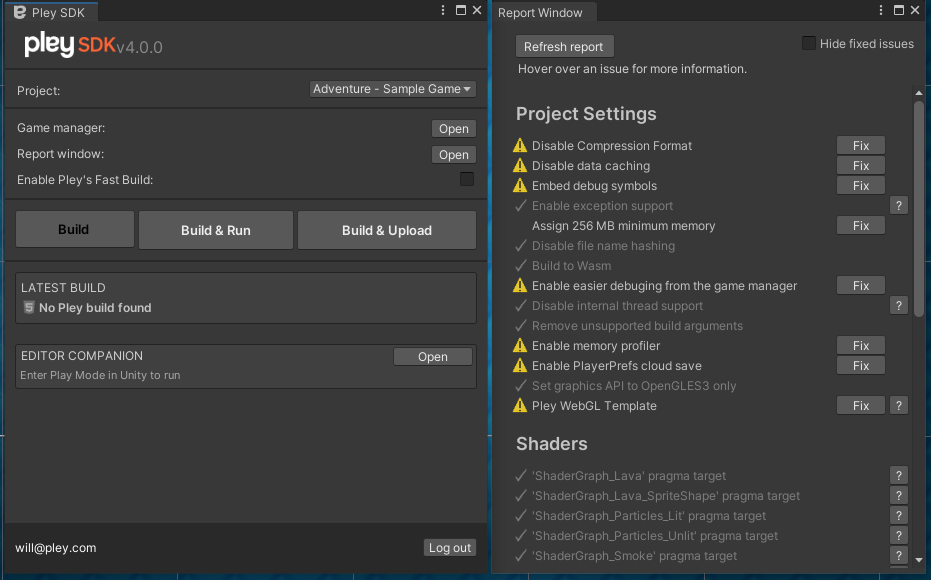Maximize the Pley SDK panel
The width and height of the screenshot is (931, 580).
461,10
